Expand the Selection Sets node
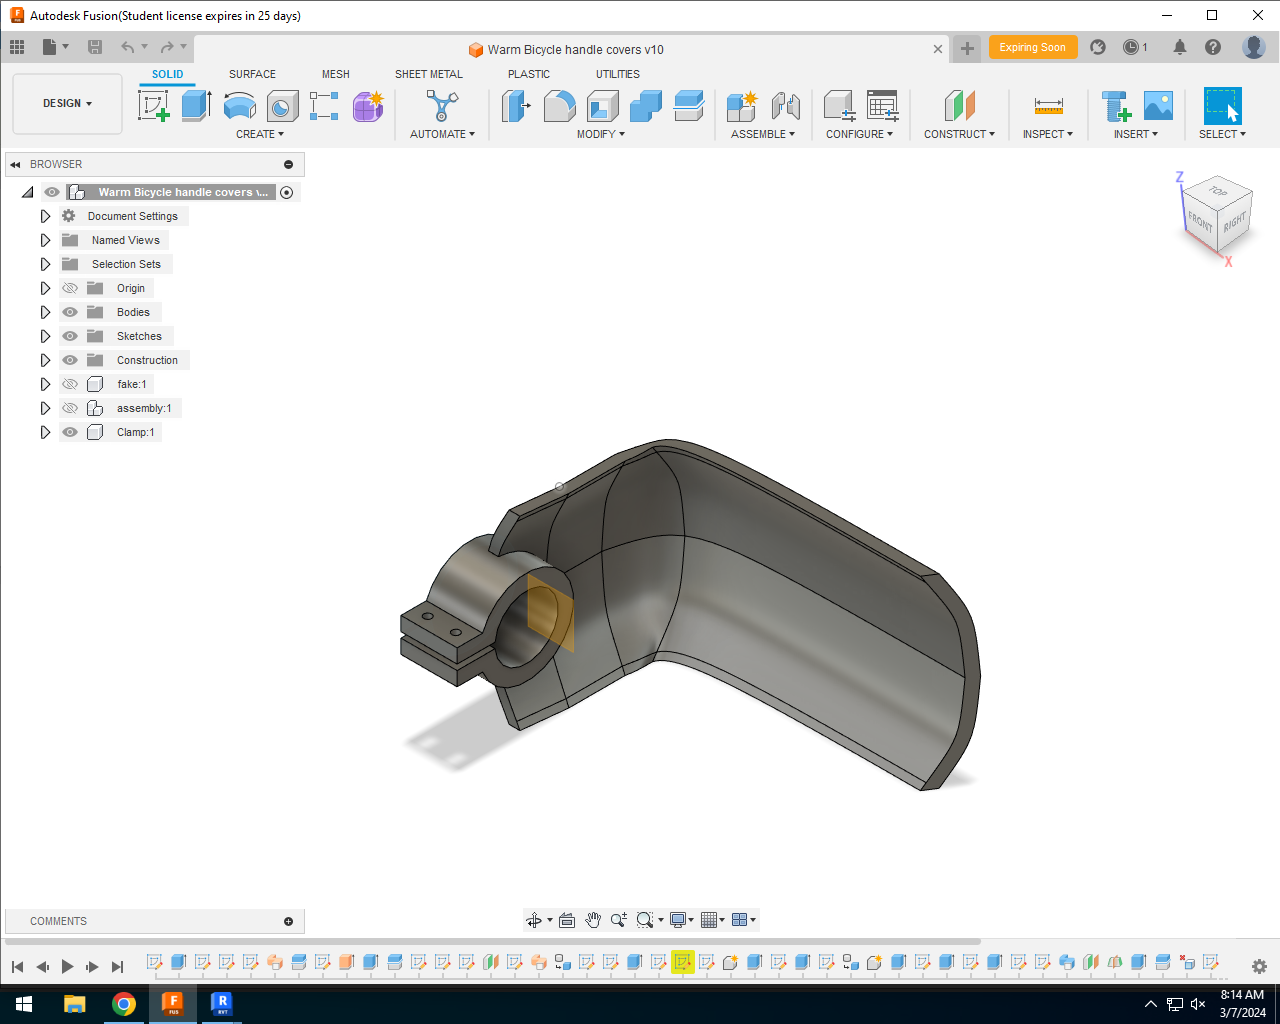 tap(45, 264)
